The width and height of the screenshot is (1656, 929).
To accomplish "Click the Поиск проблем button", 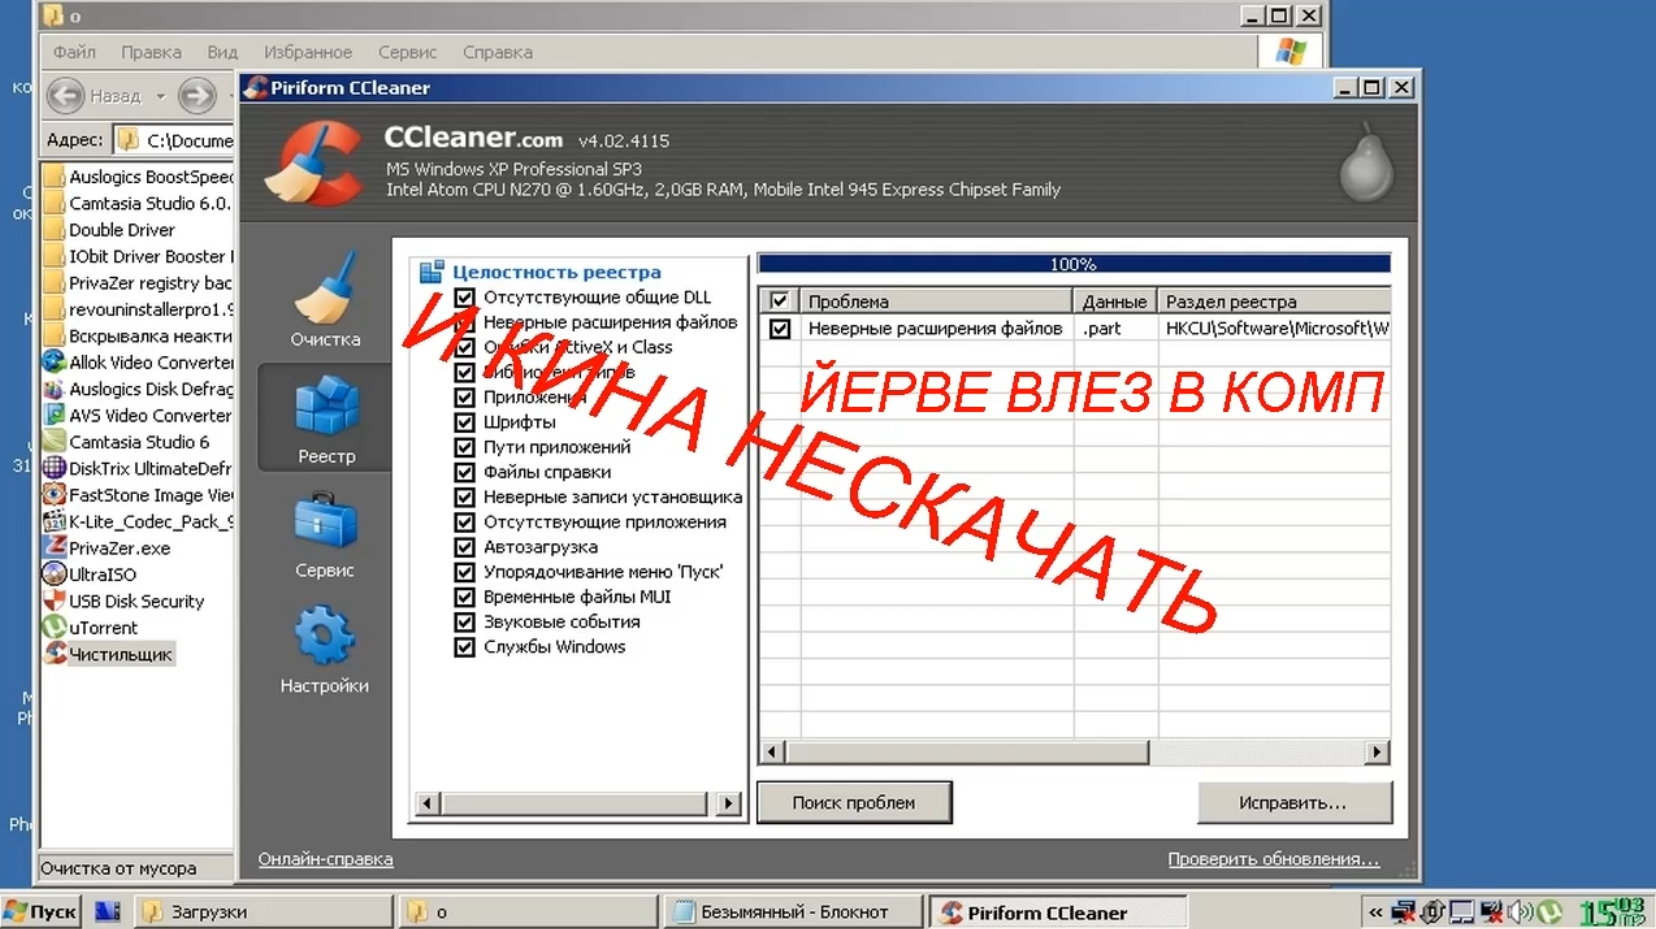I will pos(854,803).
